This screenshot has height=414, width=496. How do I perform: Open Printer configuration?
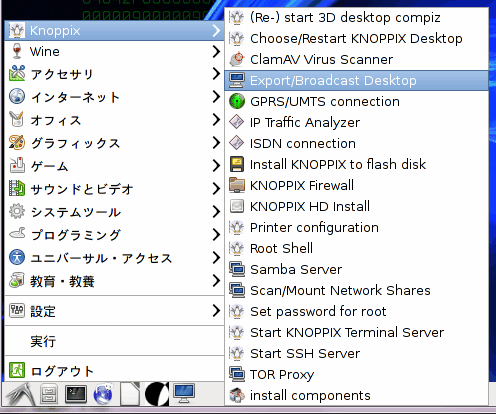pyautogui.click(x=357, y=227)
